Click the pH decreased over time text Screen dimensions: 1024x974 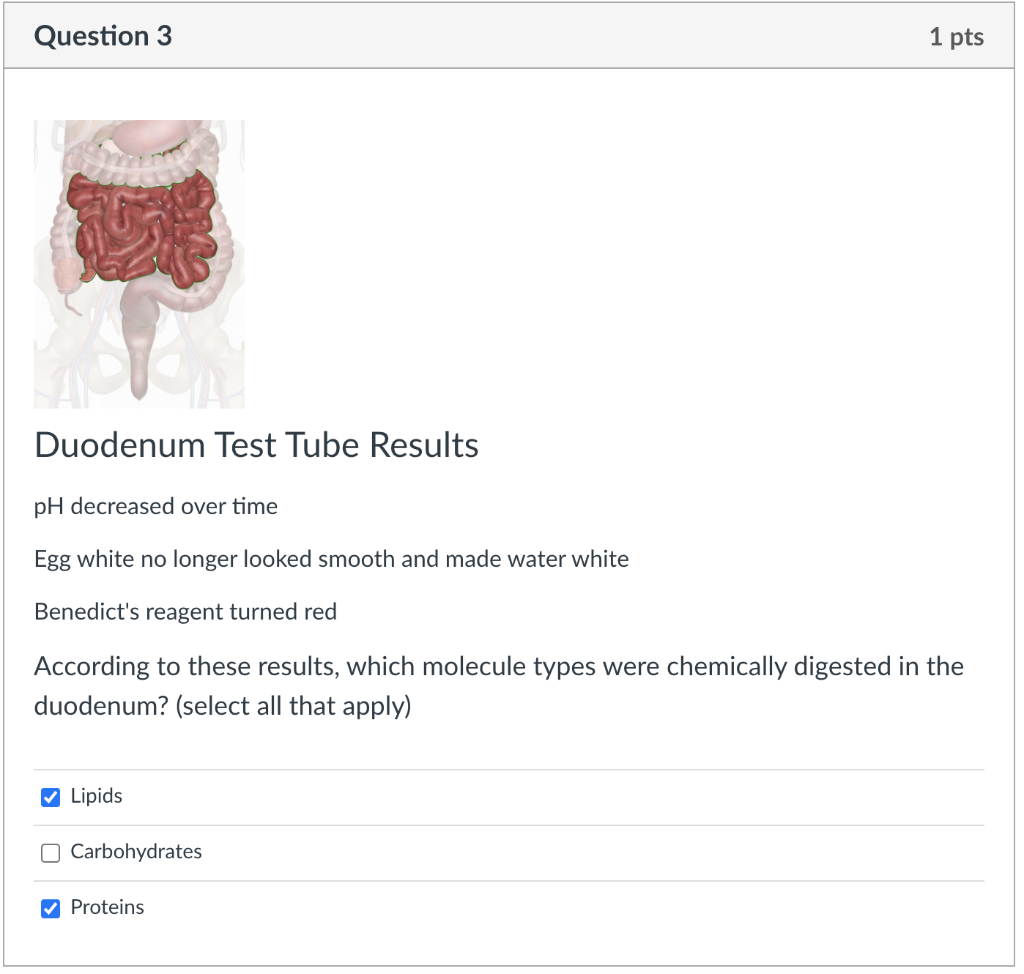click(155, 506)
